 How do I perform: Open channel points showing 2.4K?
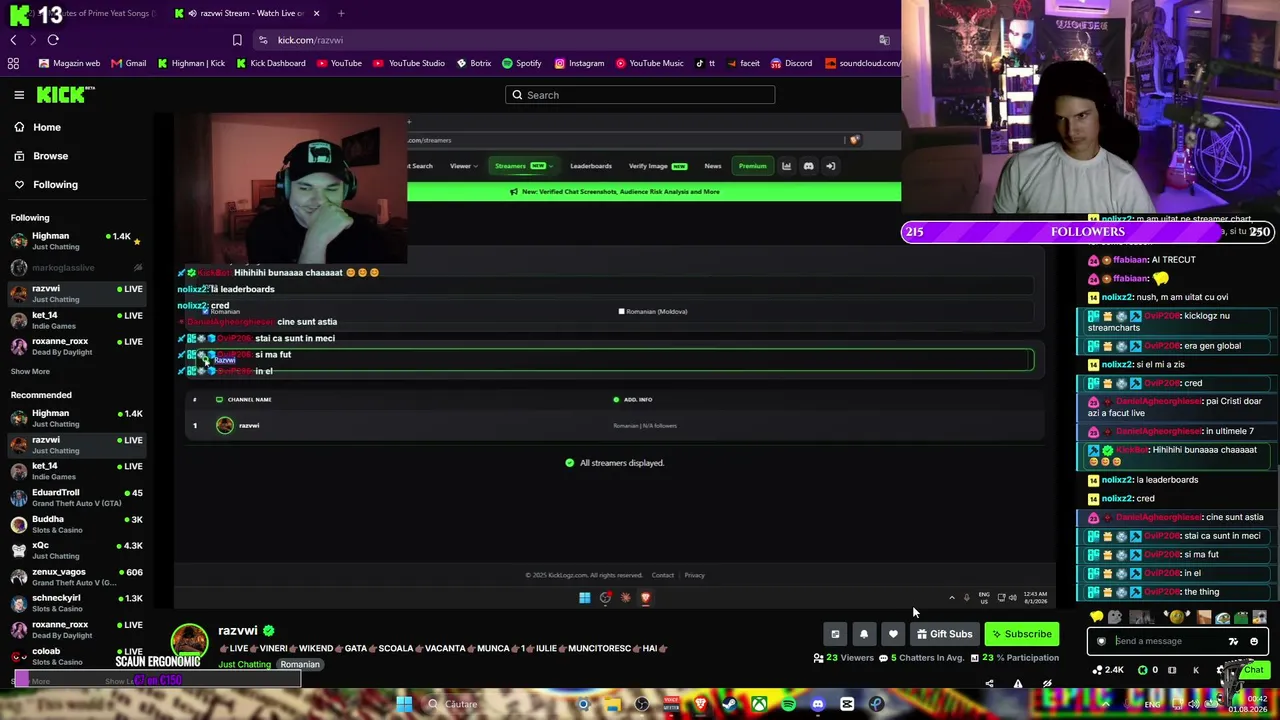tap(1110, 670)
